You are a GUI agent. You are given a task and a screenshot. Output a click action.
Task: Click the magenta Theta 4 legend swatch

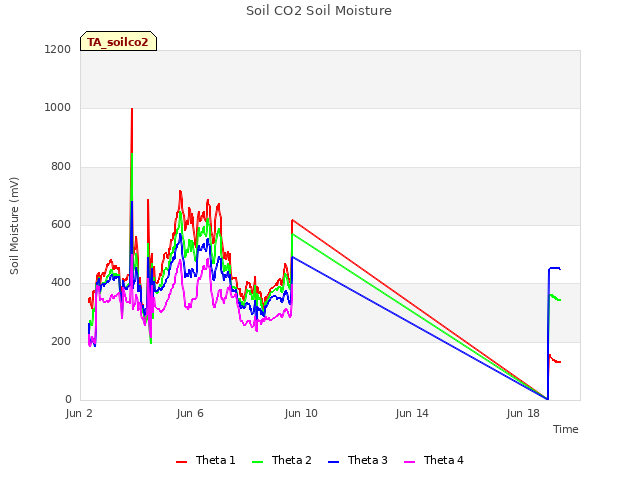409,462
